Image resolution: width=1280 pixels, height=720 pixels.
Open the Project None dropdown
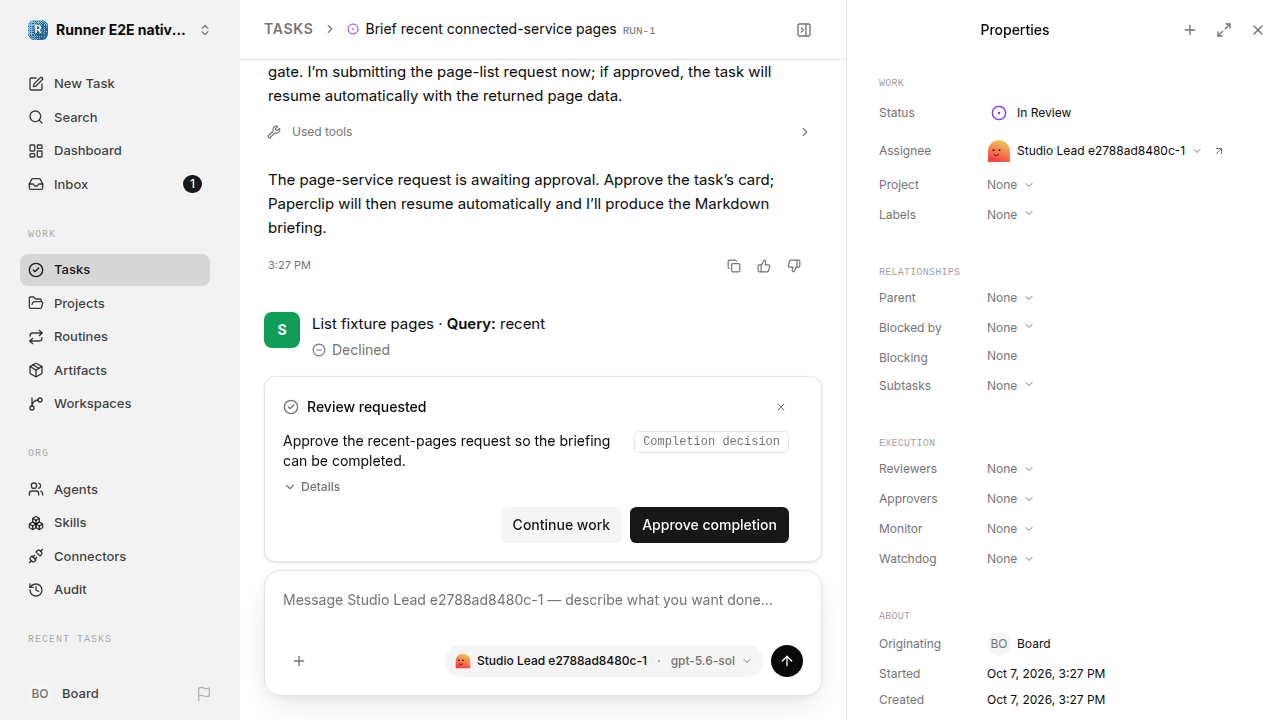[1010, 185]
